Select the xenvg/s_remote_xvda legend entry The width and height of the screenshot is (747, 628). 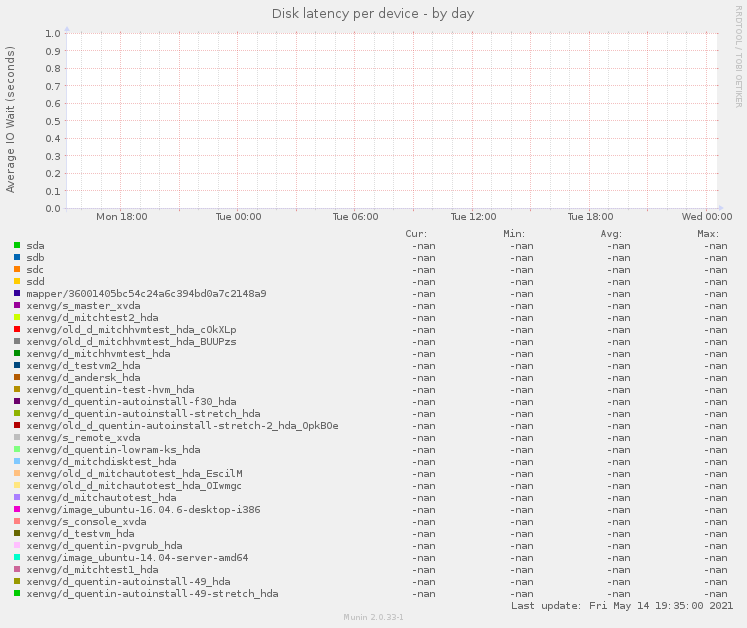point(83,437)
